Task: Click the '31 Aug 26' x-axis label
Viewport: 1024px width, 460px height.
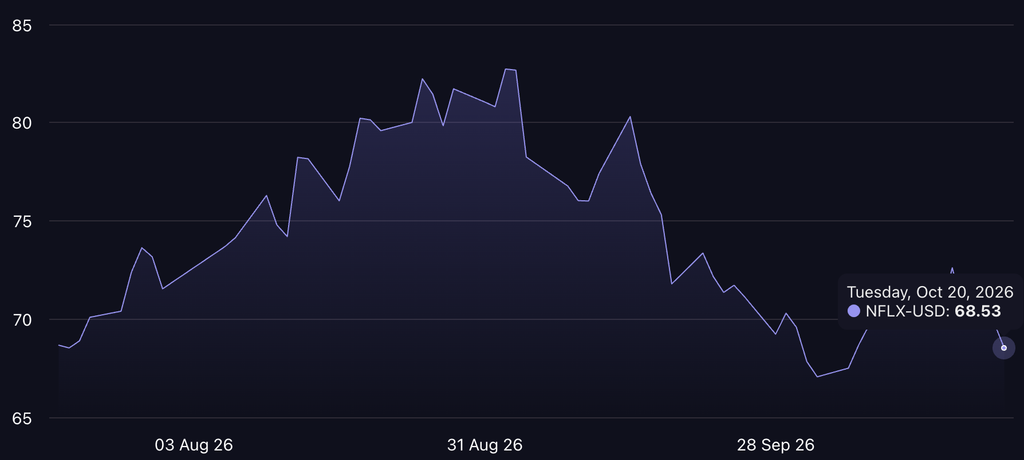Action: (x=485, y=446)
